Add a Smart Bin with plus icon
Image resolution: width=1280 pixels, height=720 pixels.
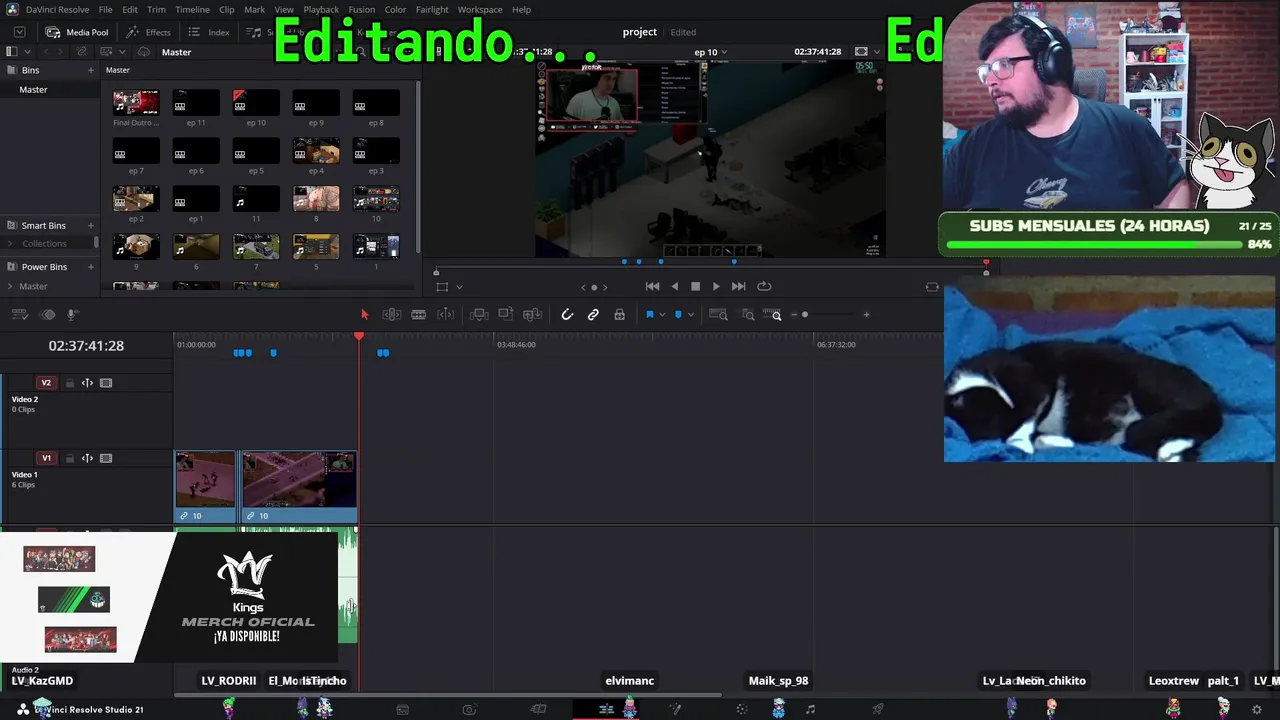(x=91, y=226)
